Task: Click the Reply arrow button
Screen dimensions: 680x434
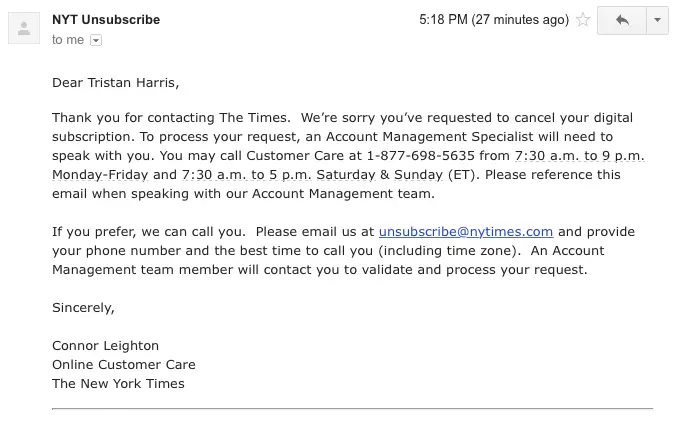Action: pos(622,20)
